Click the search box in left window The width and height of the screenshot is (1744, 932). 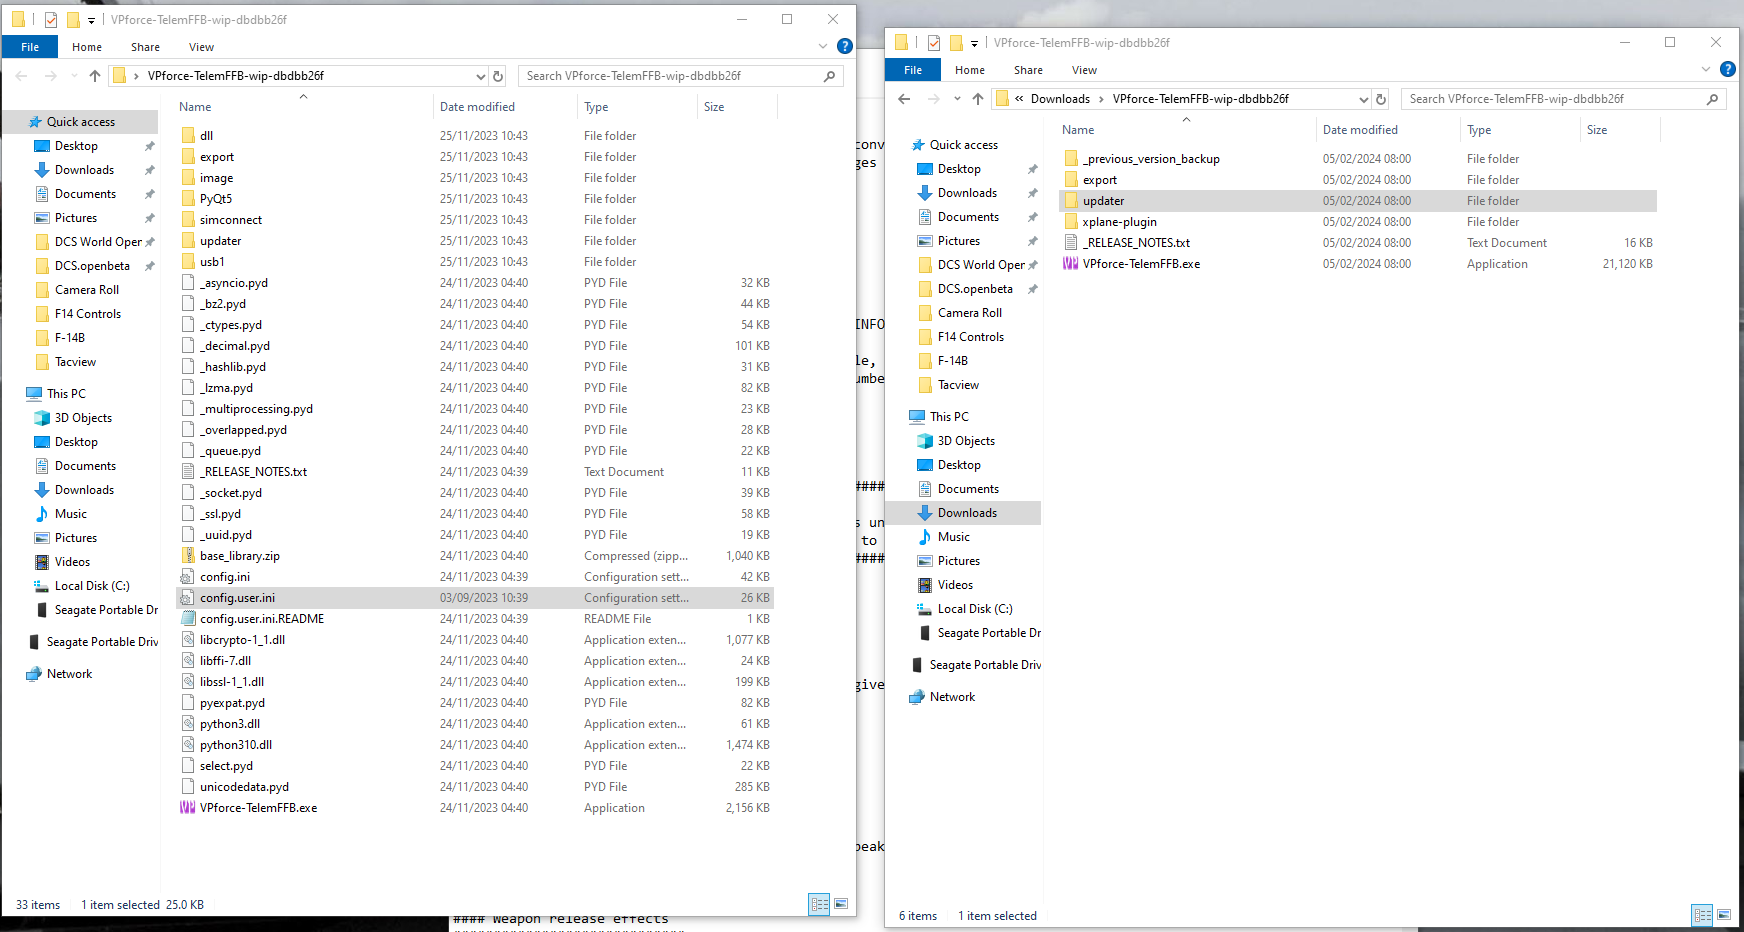680,76
